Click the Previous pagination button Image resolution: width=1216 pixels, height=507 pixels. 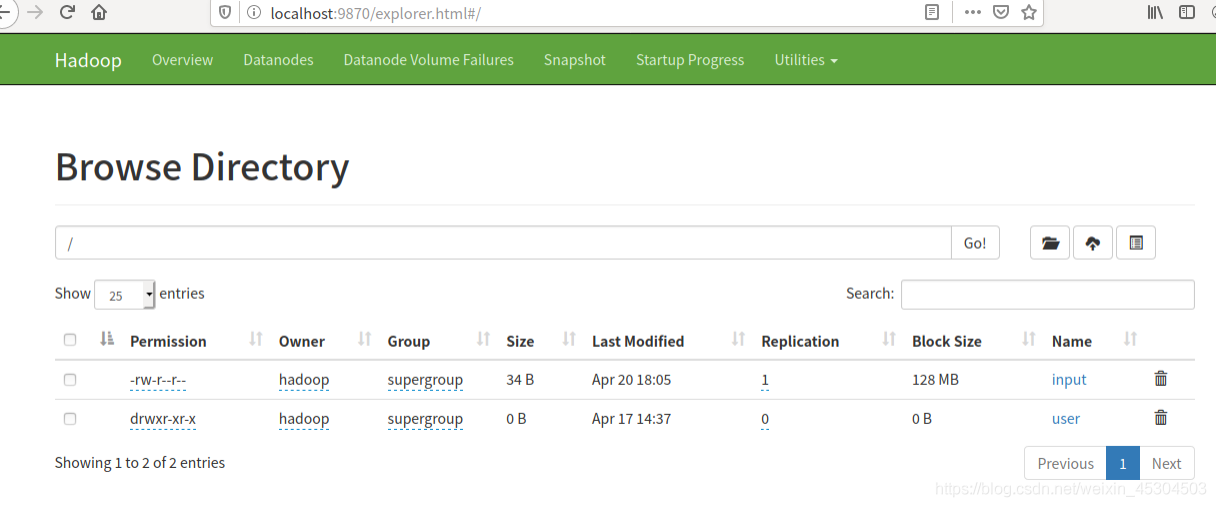[x=1066, y=463]
